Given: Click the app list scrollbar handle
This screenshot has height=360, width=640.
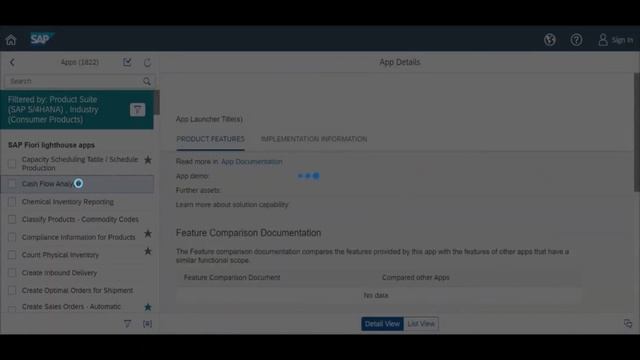Looking at the screenshot, I should click(x=157, y=102).
